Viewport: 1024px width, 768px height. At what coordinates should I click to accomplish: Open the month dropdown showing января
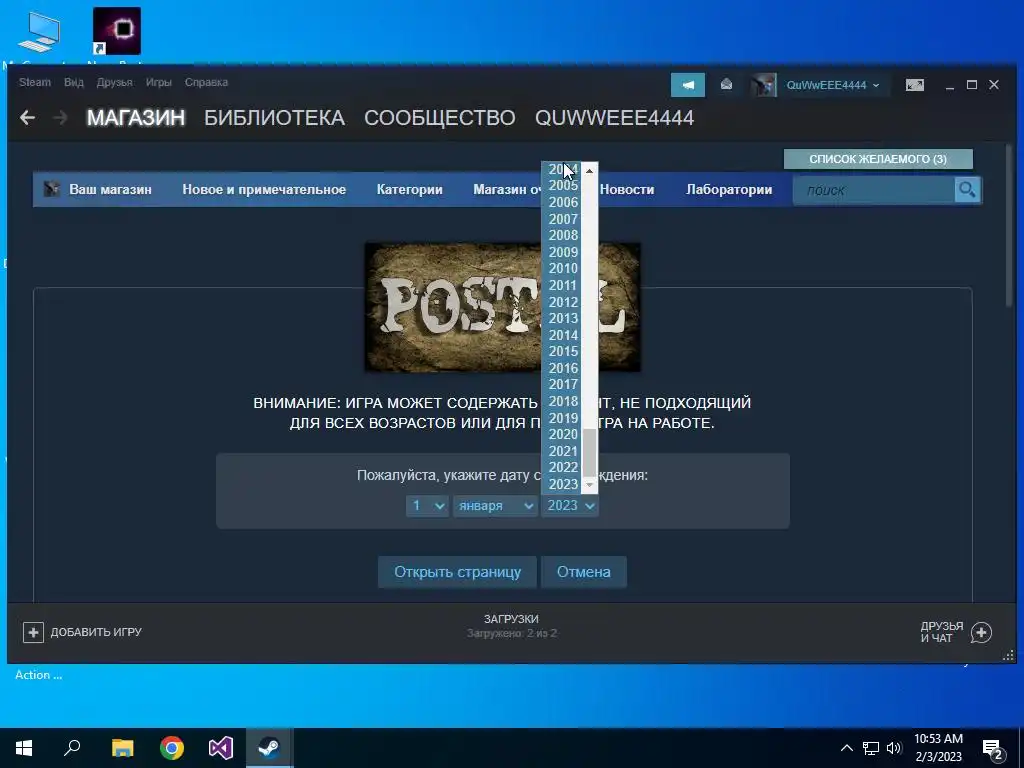point(495,505)
